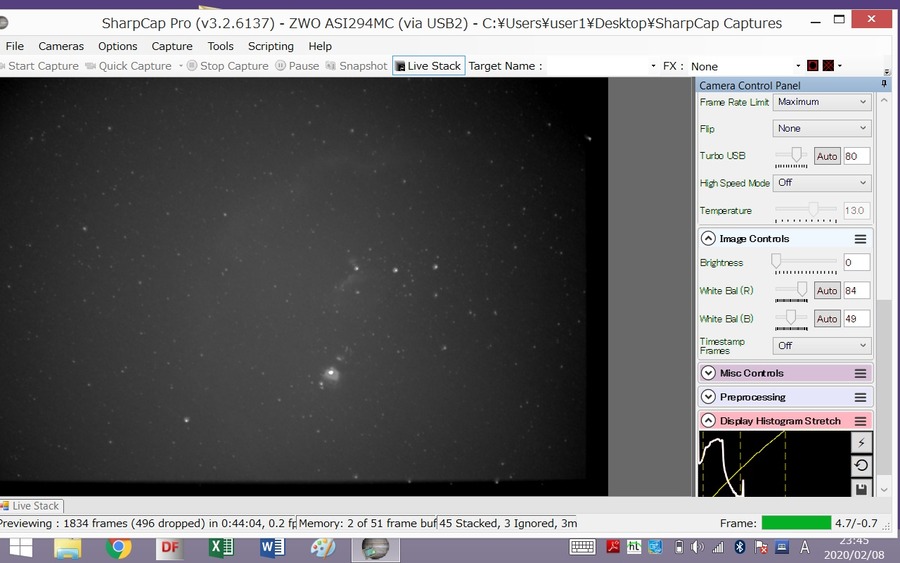Click the Turbo USB value field
Image resolution: width=900 pixels, height=563 pixels.
(856, 156)
